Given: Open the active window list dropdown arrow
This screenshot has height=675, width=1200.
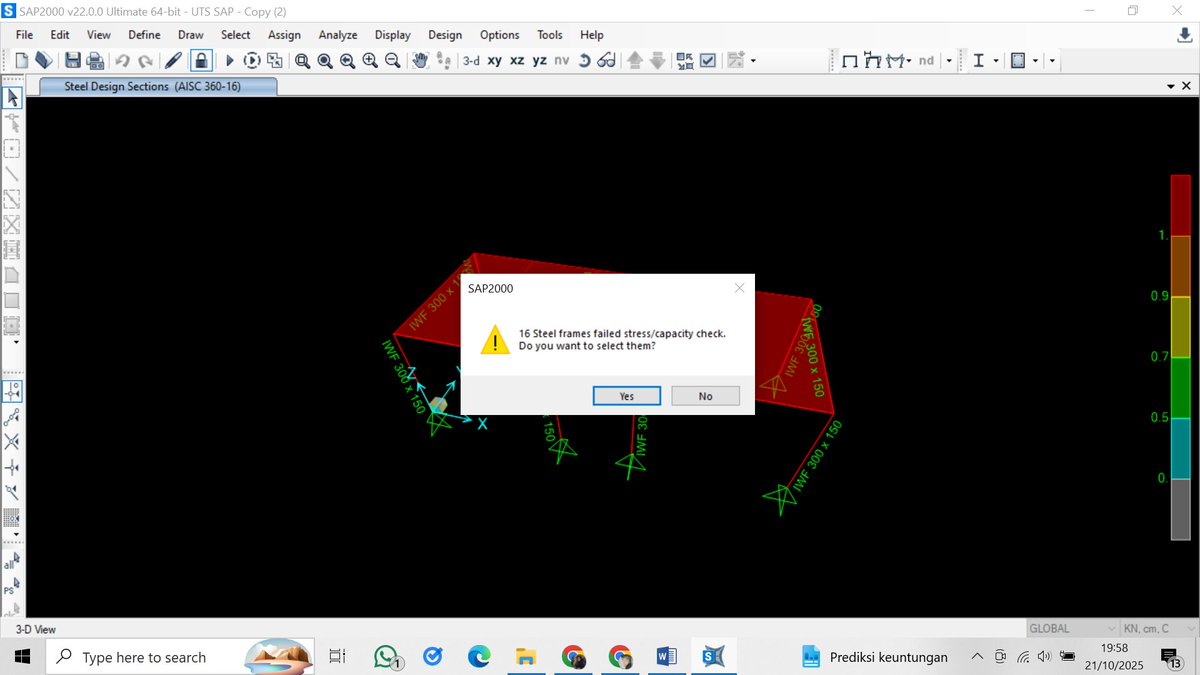Looking at the screenshot, I should click(1171, 87).
